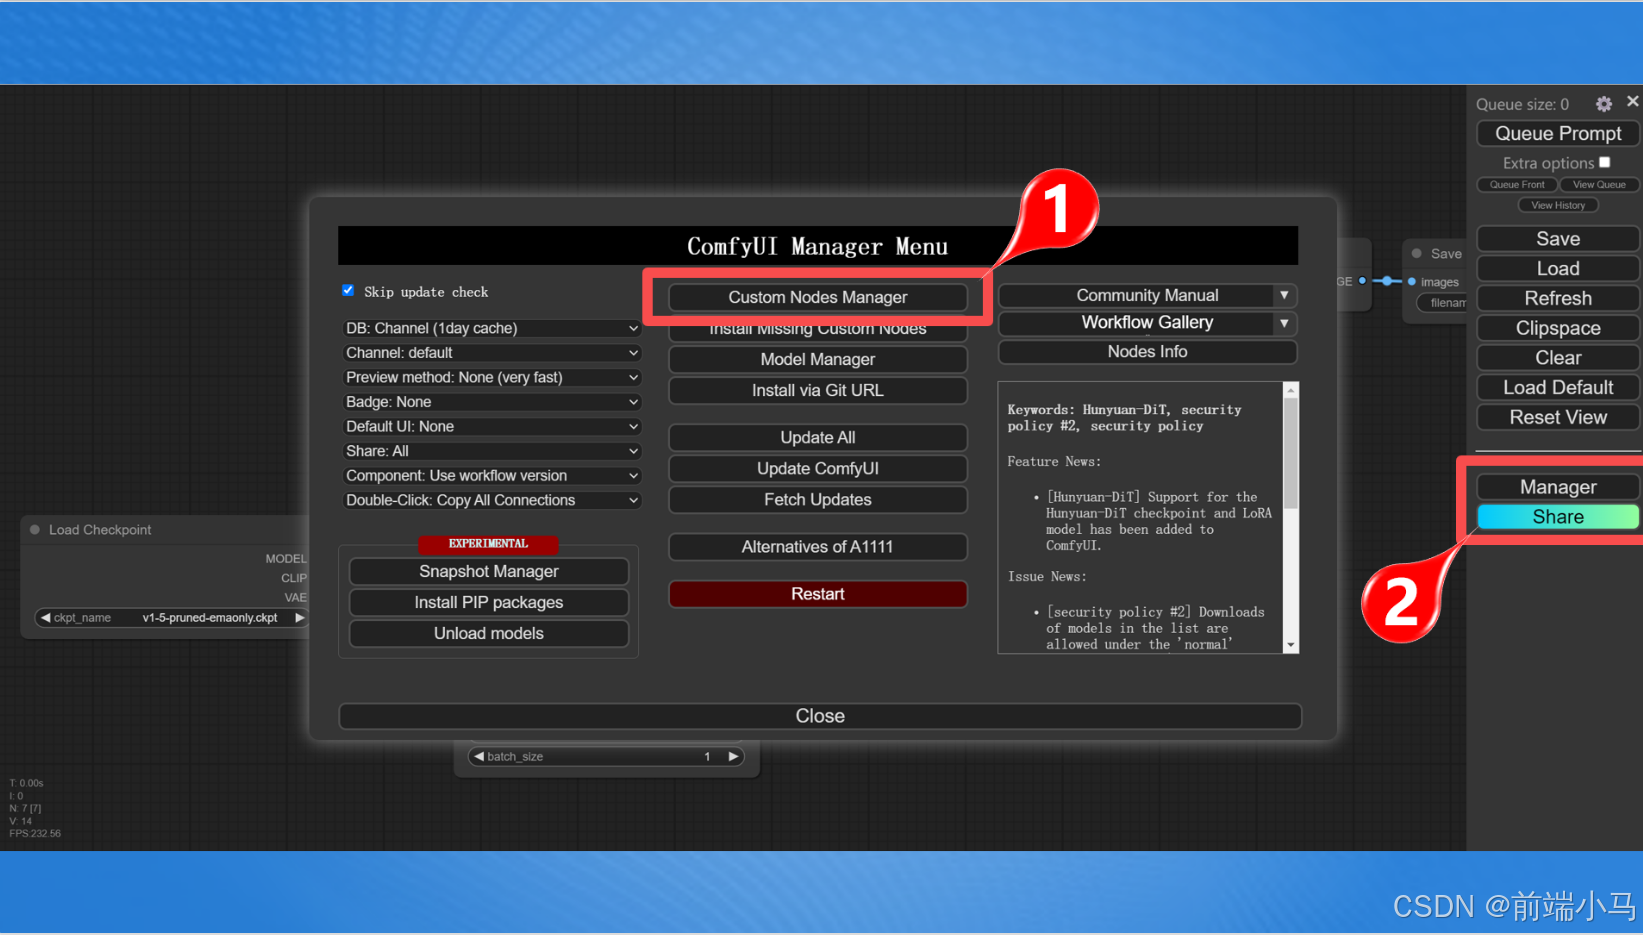This screenshot has width=1643, height=935.
Task: Click Load Default button
Action: point(1557,387)
